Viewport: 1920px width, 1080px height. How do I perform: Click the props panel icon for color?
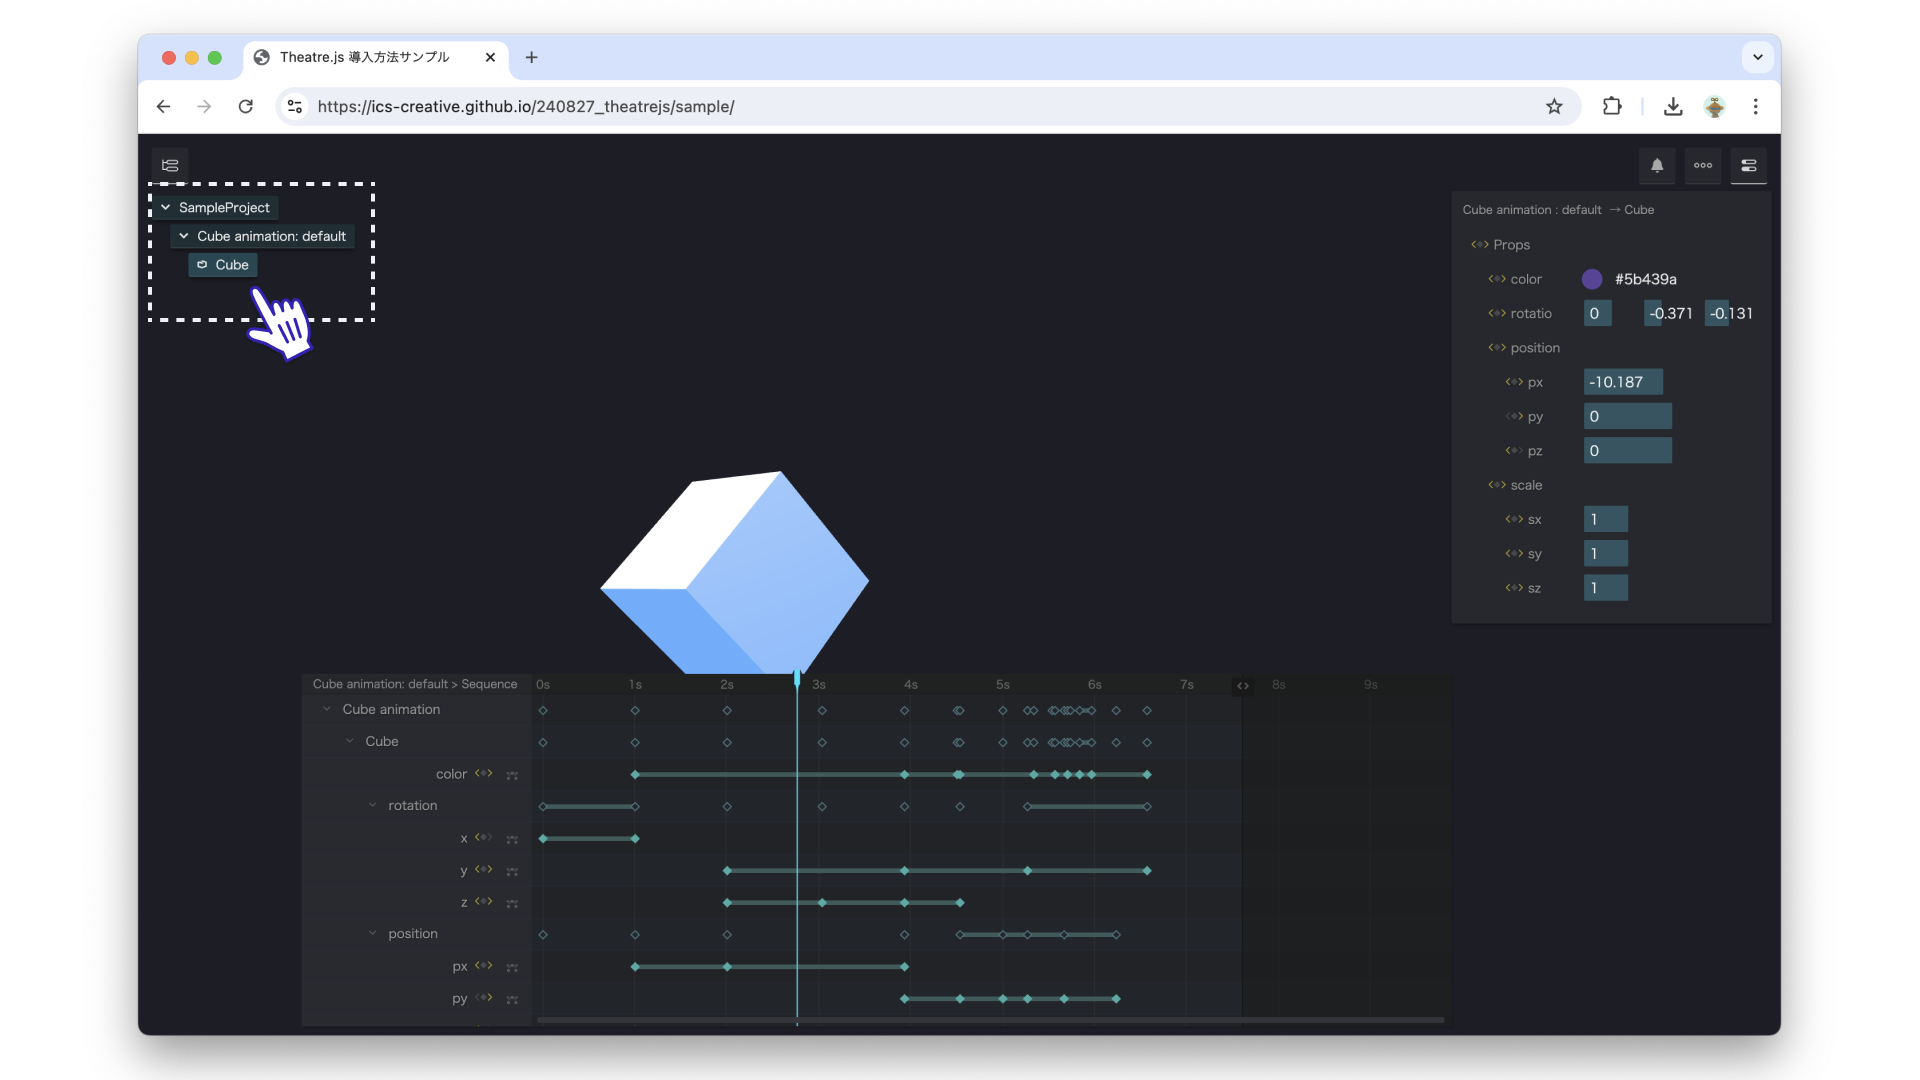click(1494, 278)
